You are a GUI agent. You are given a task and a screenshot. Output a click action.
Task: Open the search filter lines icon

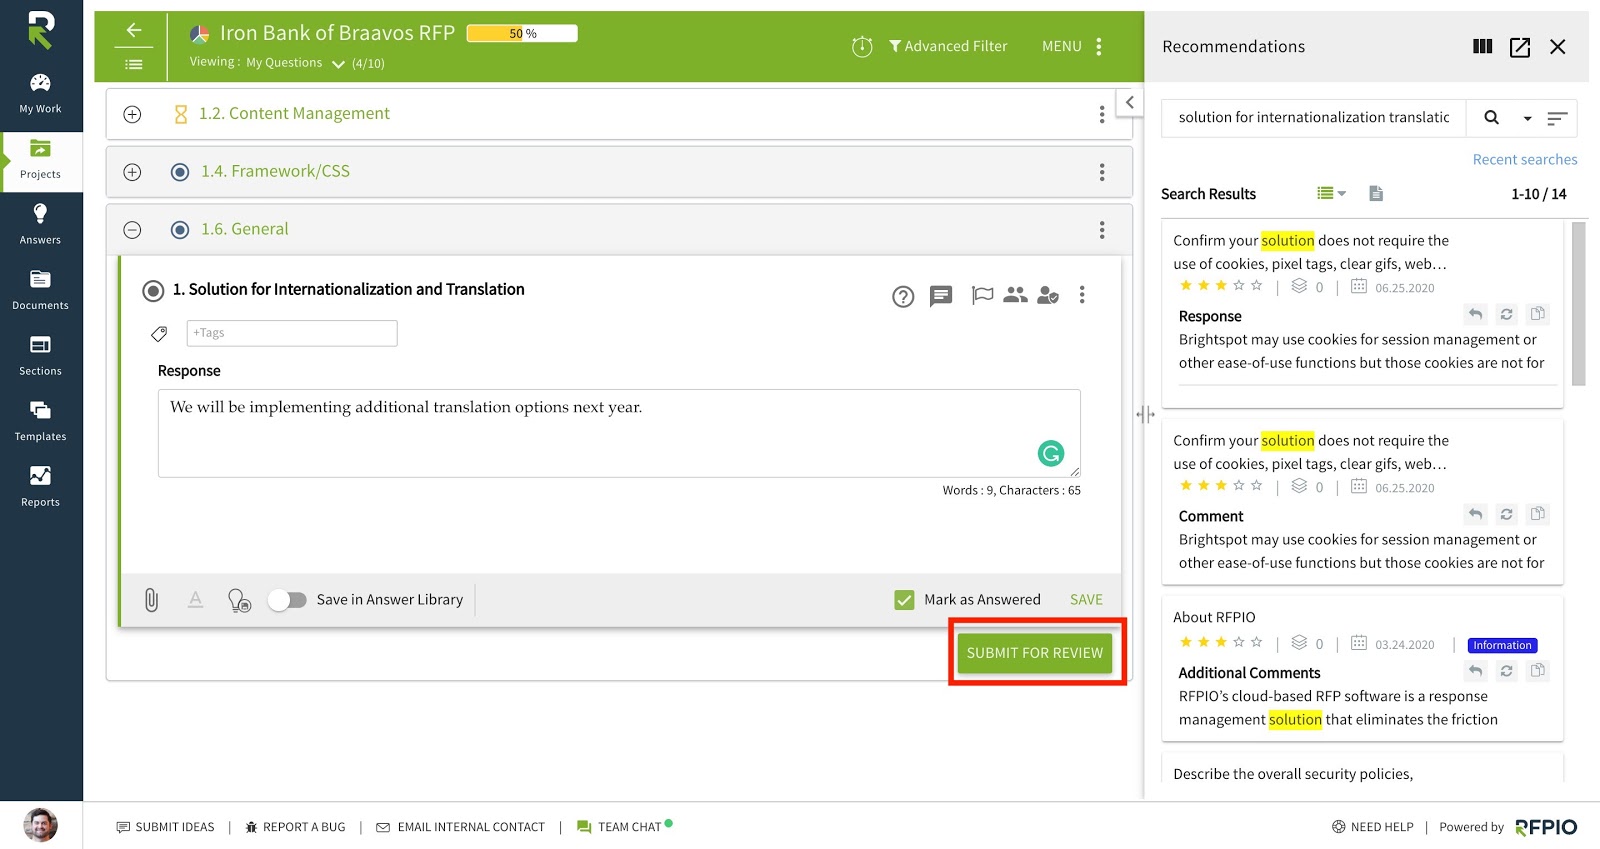[1556, 119]
